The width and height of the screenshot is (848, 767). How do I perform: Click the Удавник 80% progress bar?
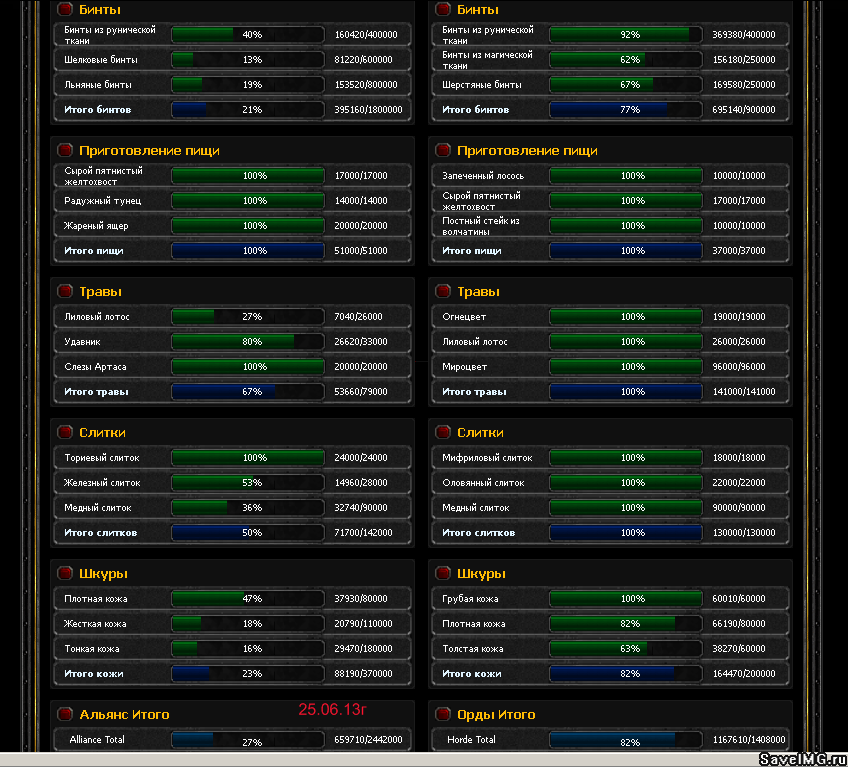pos(248,342)
